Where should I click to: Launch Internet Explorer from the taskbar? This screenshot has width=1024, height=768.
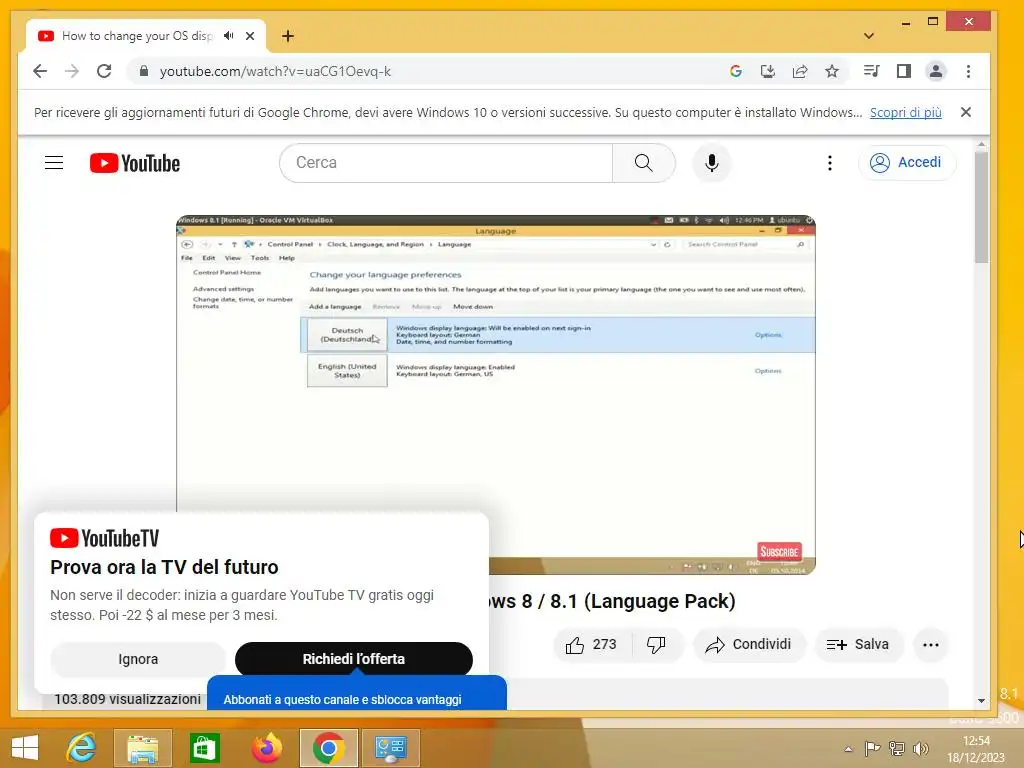click(82, 748)
